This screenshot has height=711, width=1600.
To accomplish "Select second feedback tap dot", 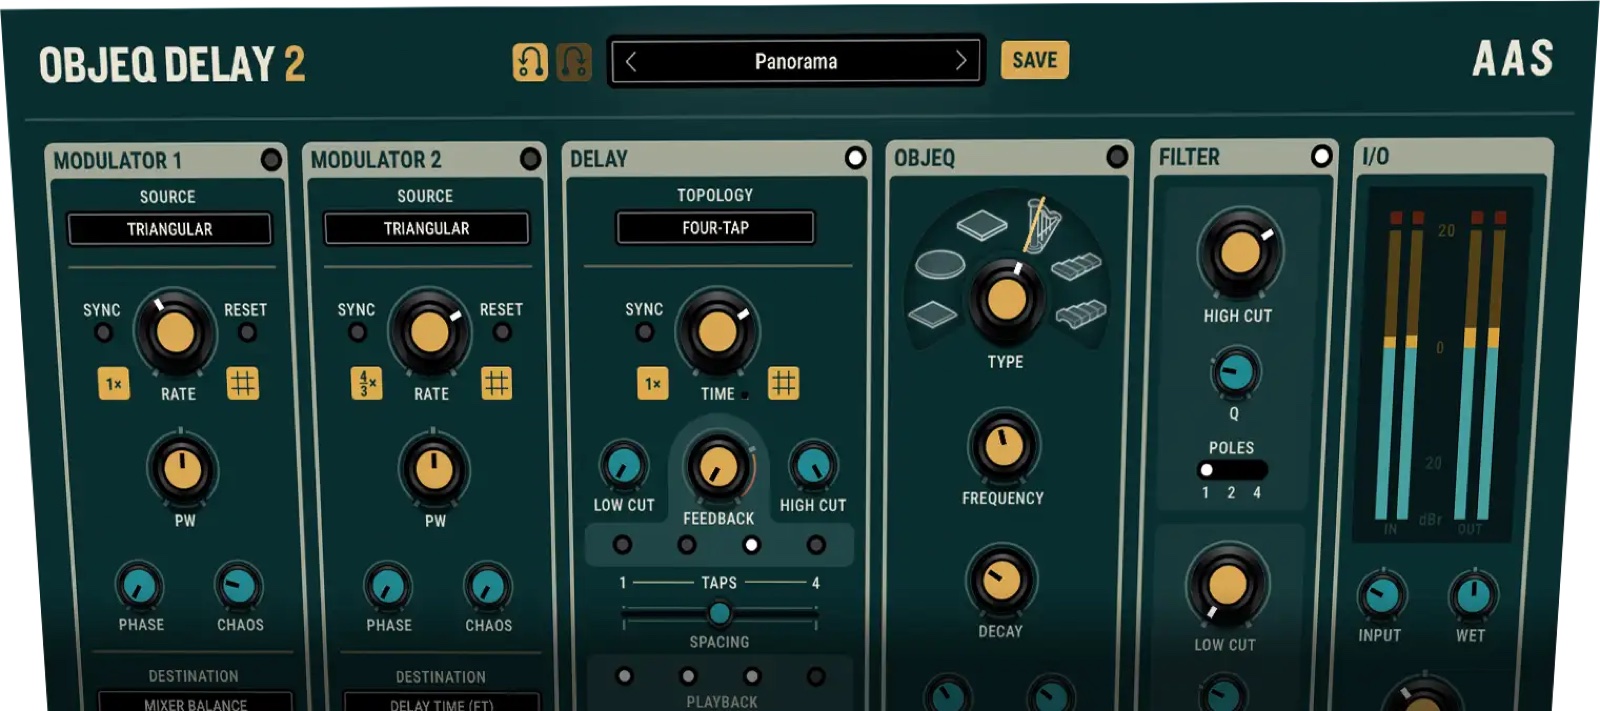I will [687, 545].
